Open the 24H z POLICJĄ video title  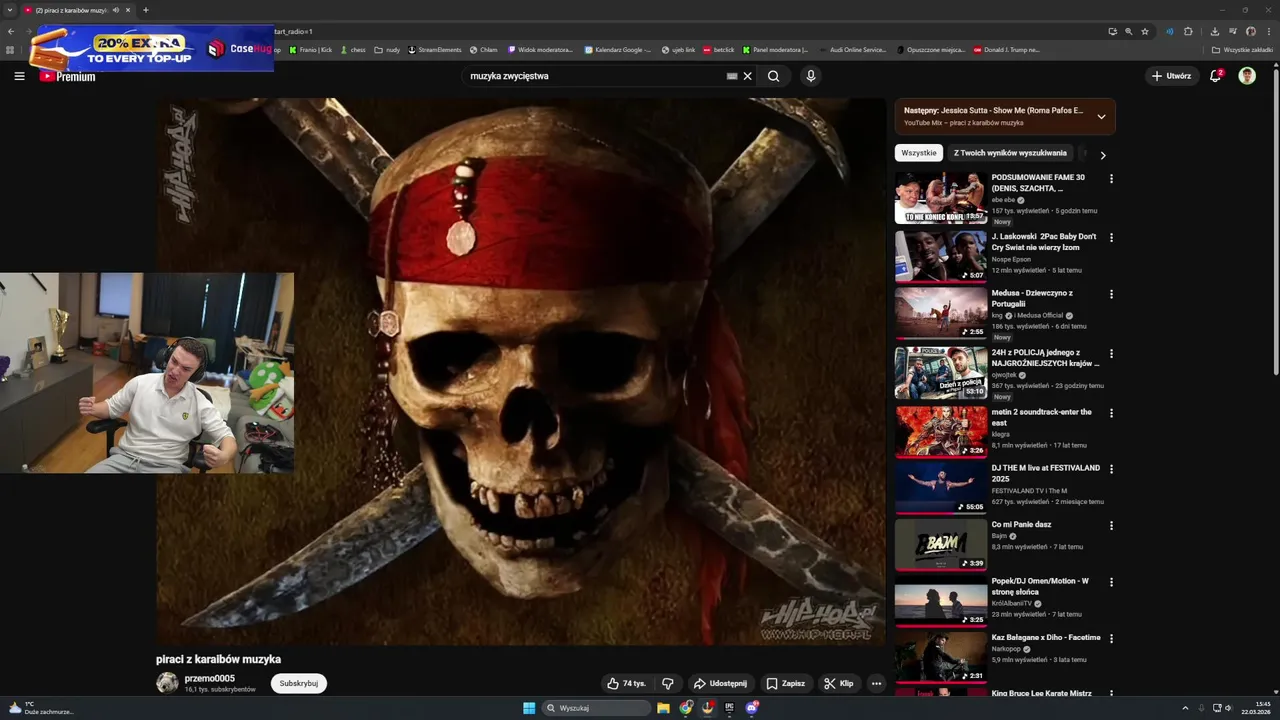pyautogui.click(x=1045, y=358)
